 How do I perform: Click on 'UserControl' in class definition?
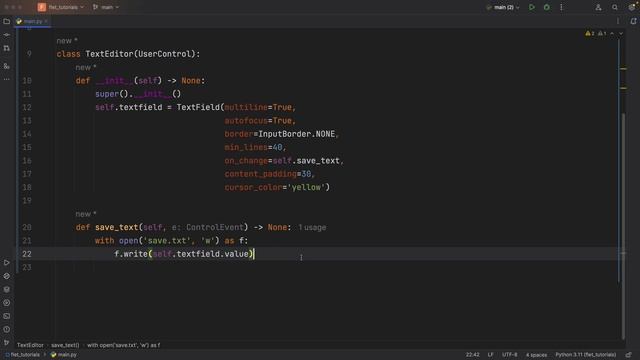coord(164,54)
